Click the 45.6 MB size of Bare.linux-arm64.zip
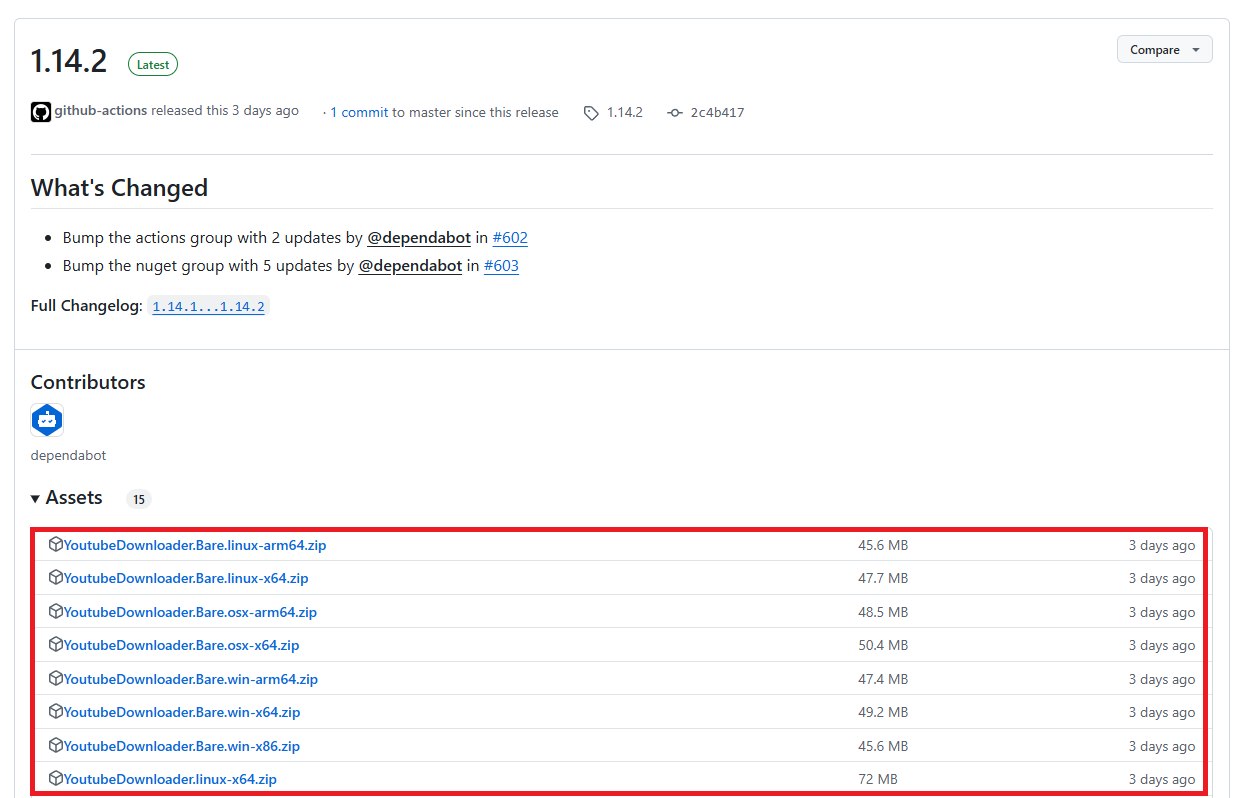This screenshot has width=1233, height=798. [x=883, y=545]
